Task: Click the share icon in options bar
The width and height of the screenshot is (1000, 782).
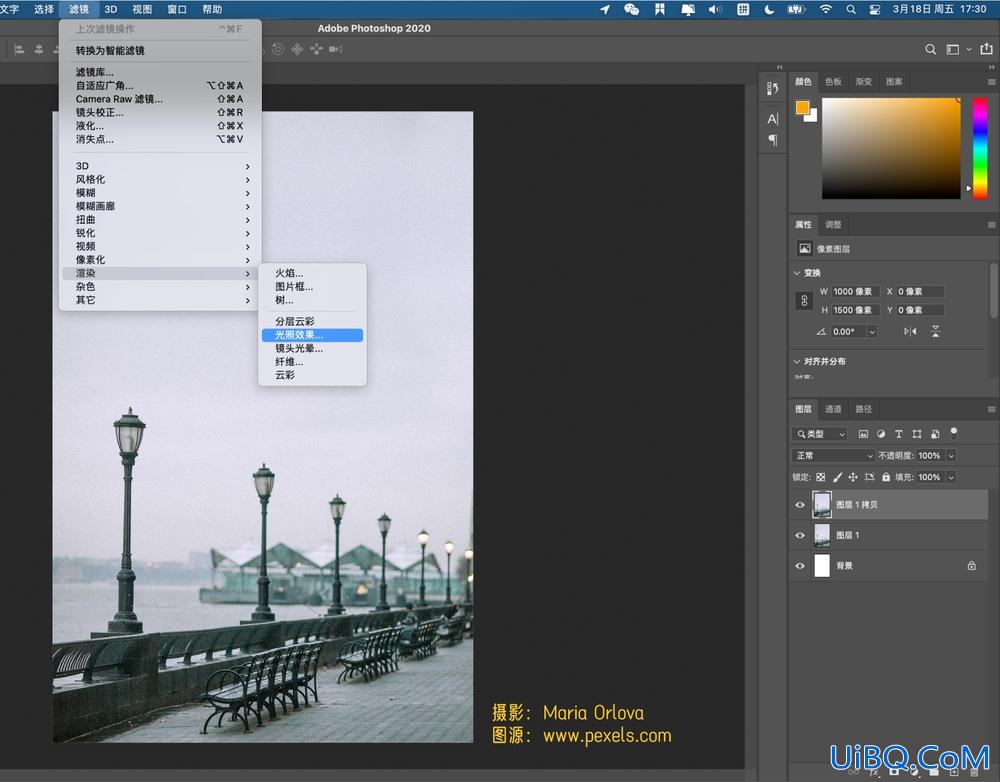Action: 987,48
